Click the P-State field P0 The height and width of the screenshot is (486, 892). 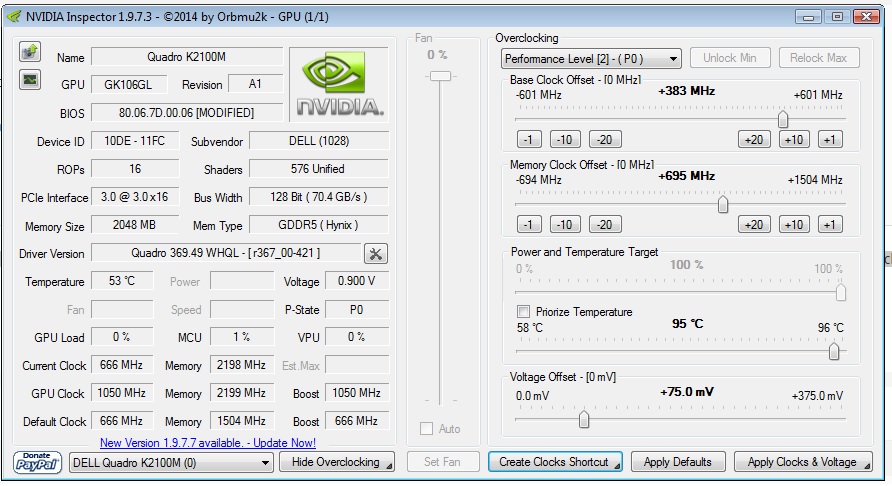[x=357, y=310]
